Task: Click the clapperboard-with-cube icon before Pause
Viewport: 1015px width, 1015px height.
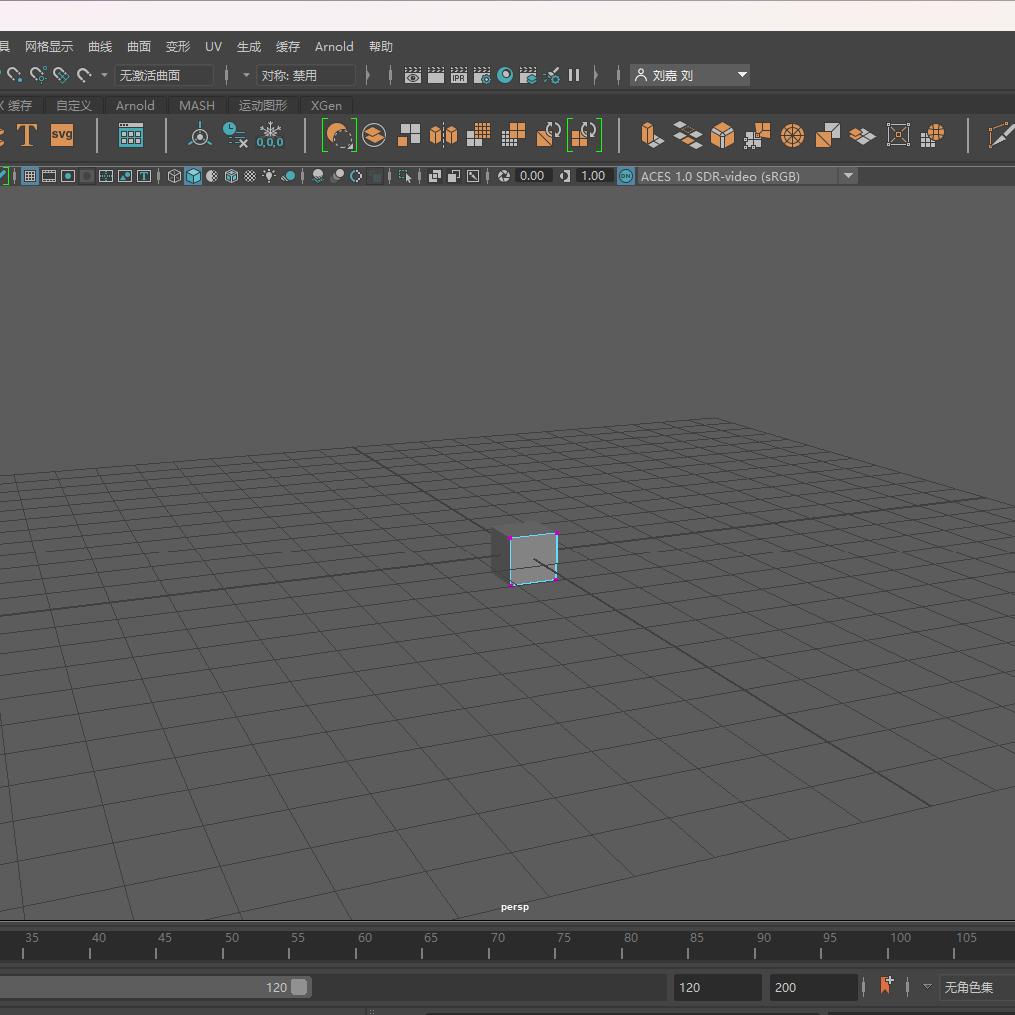Action: [528, 75]
